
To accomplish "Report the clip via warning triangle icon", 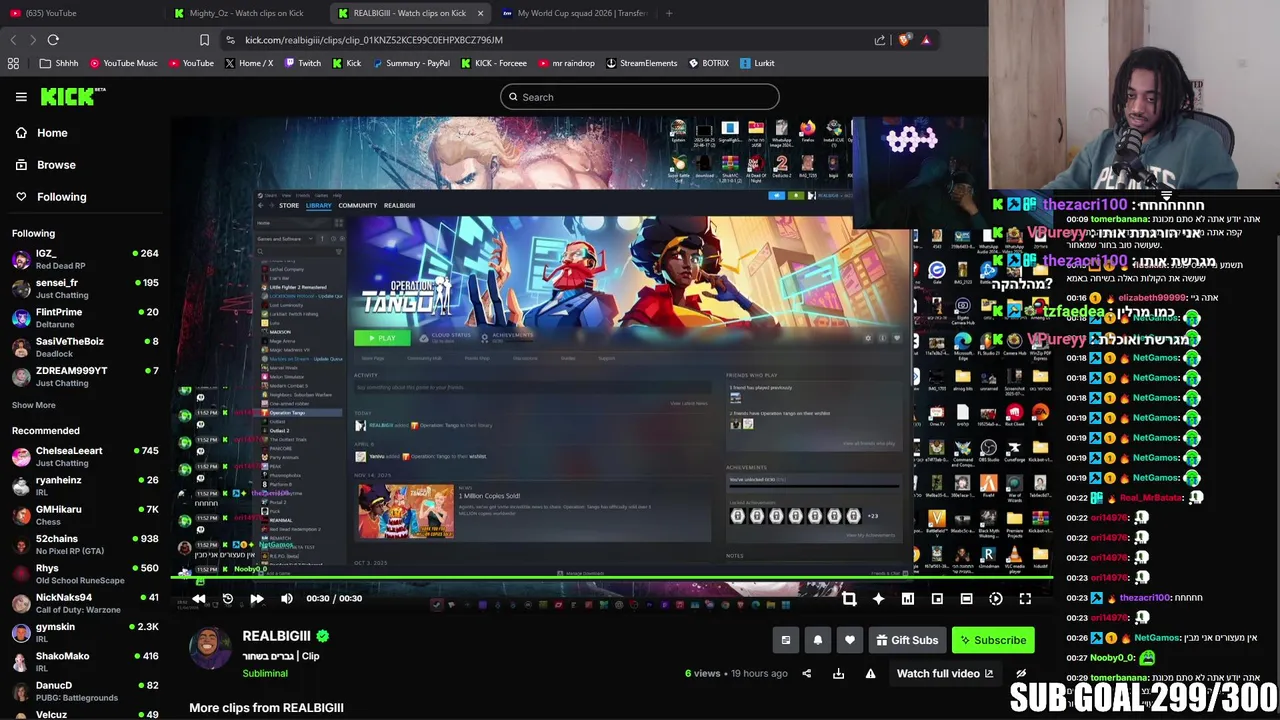I will (x=870, y=674).
